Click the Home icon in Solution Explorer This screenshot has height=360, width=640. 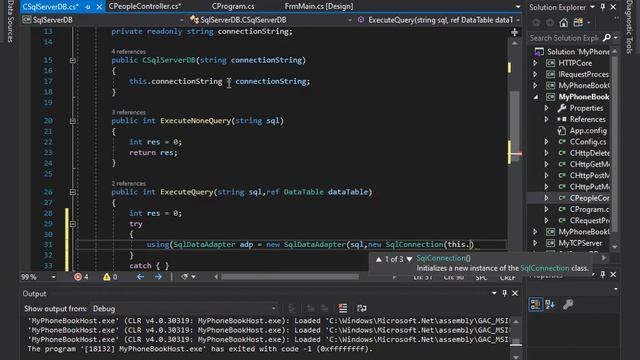coord(564,23)
